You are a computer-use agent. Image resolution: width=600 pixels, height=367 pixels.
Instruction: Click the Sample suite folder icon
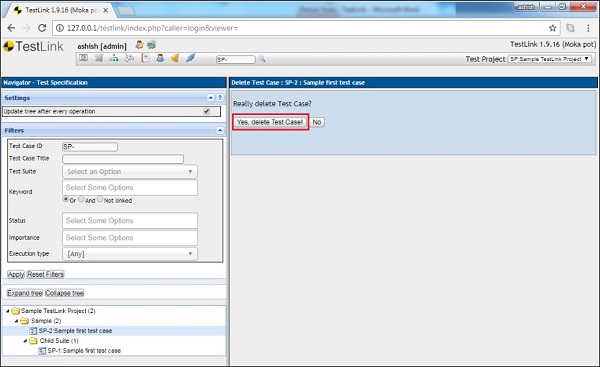pos(24,321)
